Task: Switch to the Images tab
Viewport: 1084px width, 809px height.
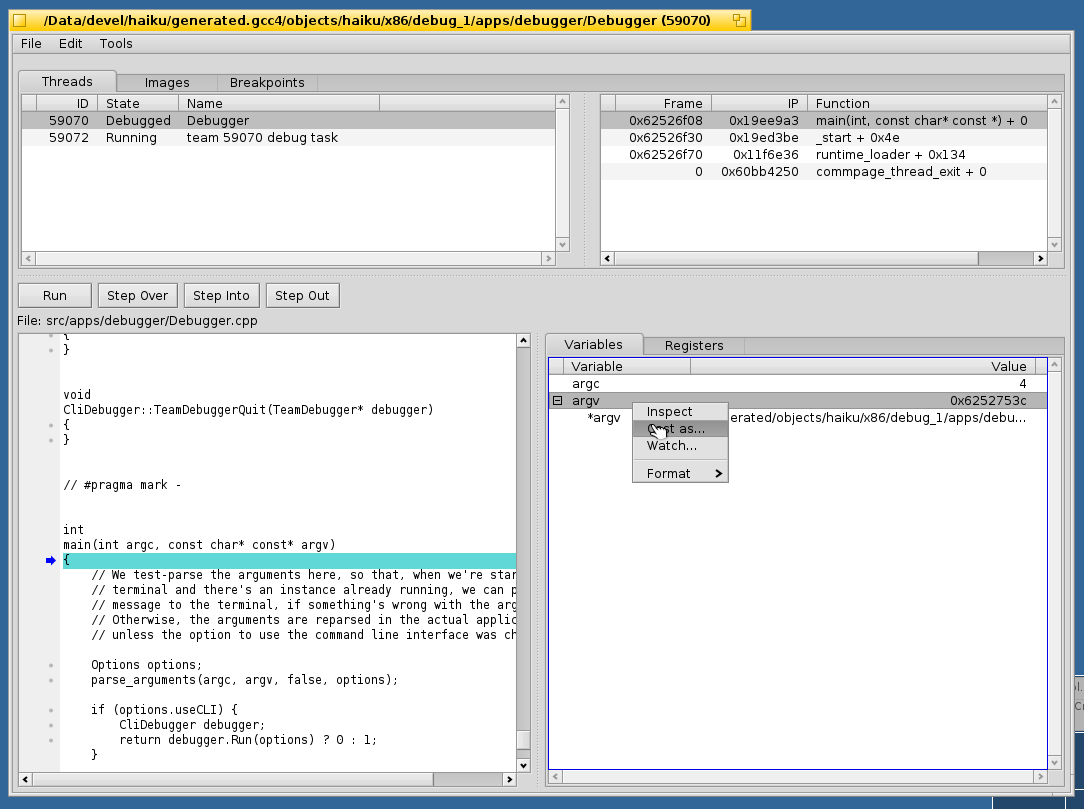Action: click(x=167, y=83)
